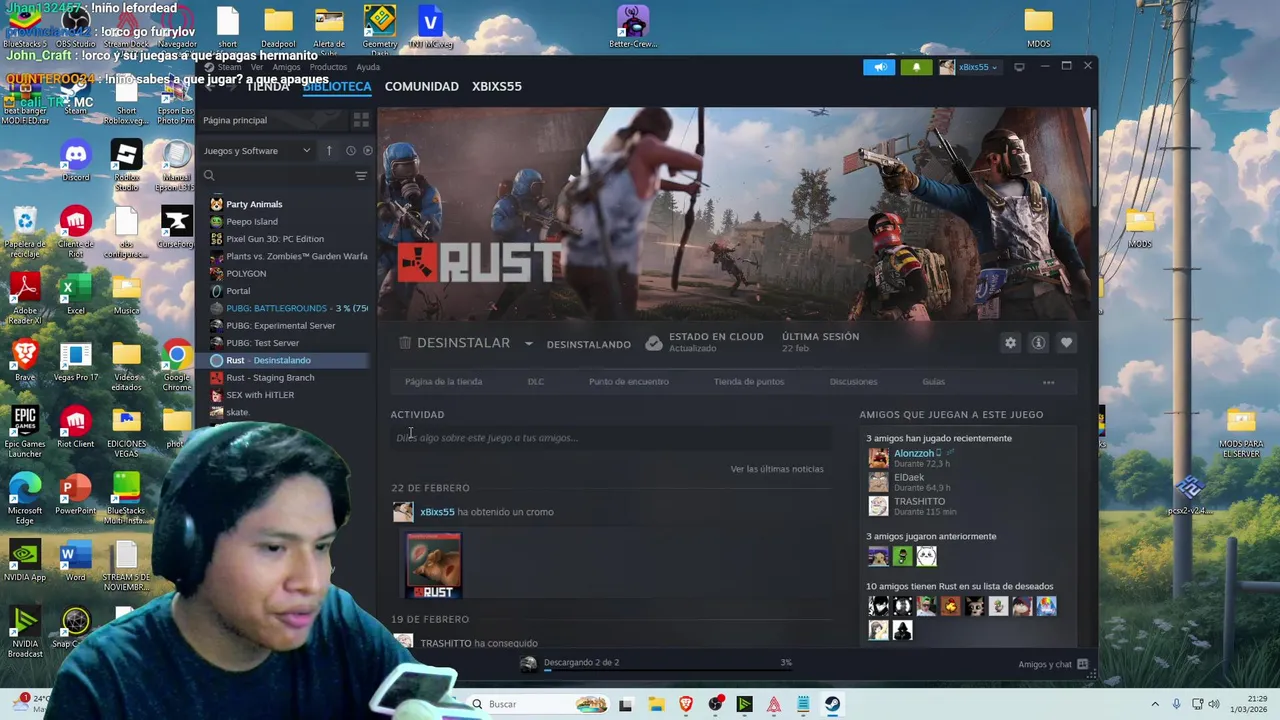Screen dimensions: 1280x720
Task: Select Plants vs. Zombies Garden Warfare entry
Action: (289, 256)
